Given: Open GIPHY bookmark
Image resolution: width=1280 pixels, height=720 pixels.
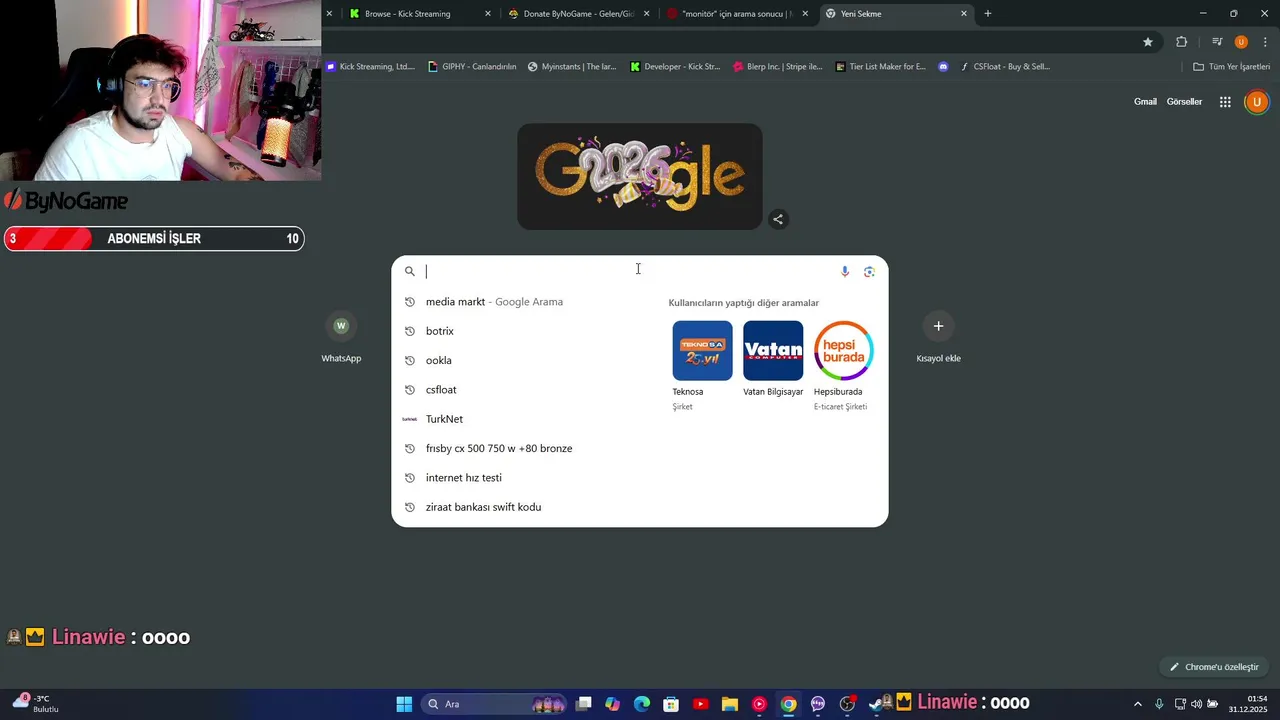Looking at the screenshot, I should coord(472,67).
